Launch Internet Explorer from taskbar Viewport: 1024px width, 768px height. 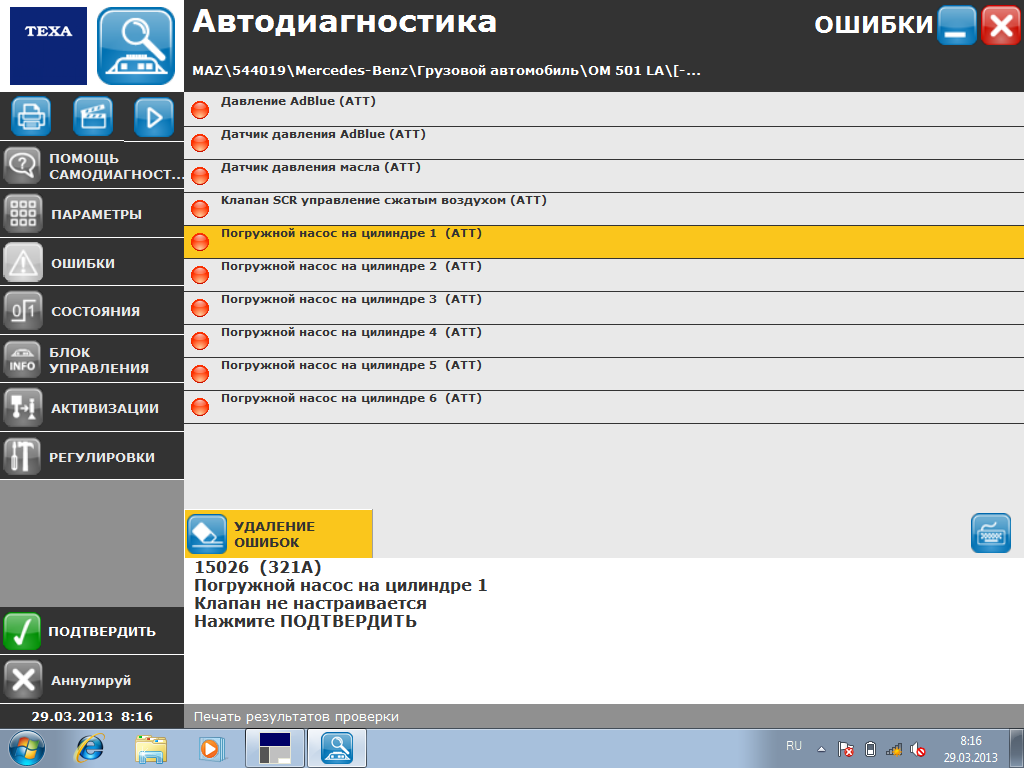[89, 748]
